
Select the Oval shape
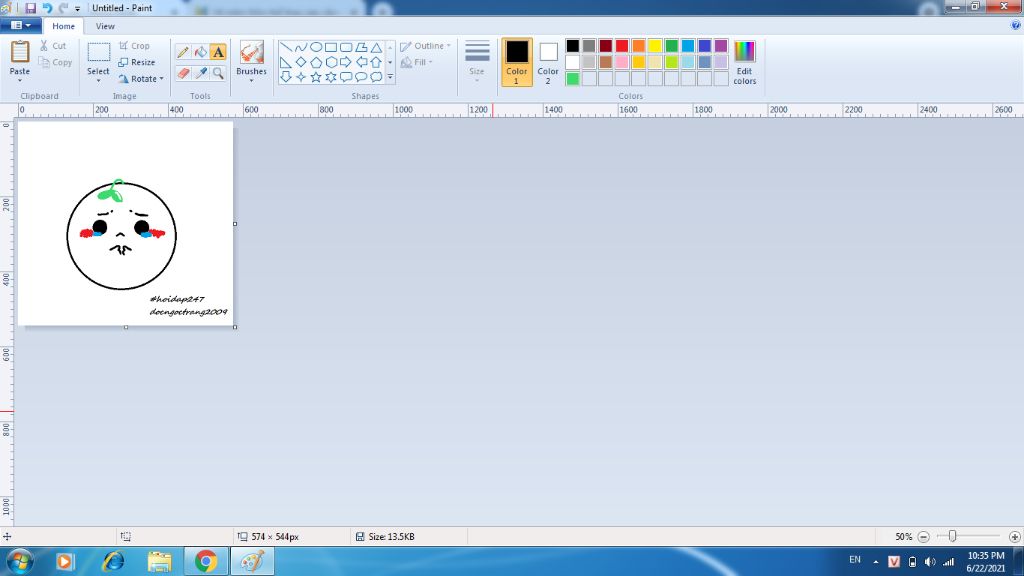[x=315, y=45]
